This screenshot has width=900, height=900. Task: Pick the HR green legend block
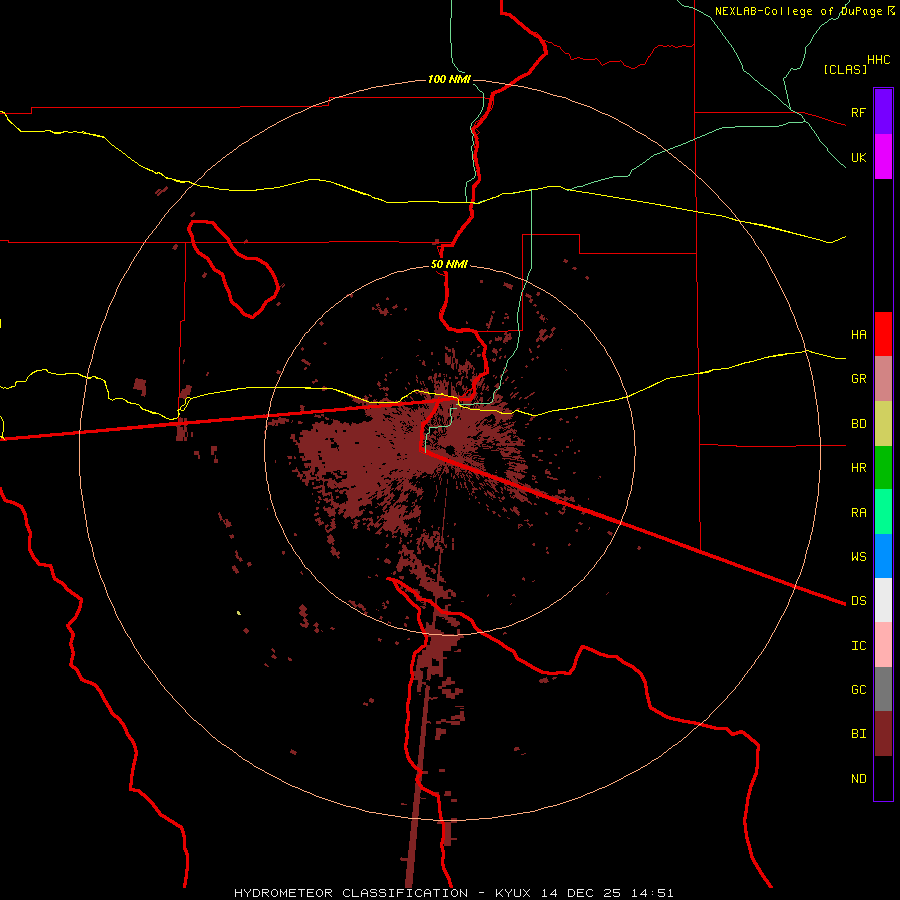[883, 468]
